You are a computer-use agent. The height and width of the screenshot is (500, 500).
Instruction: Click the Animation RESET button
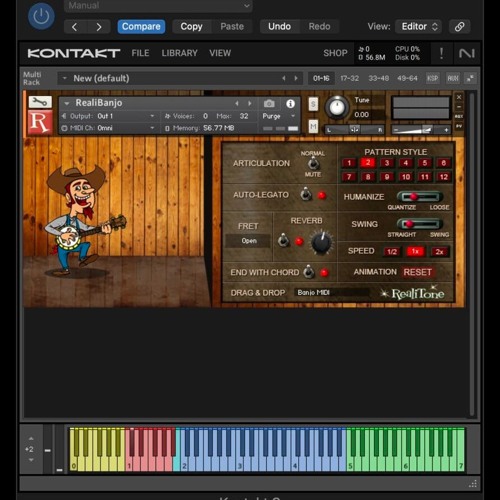(417, 272)
